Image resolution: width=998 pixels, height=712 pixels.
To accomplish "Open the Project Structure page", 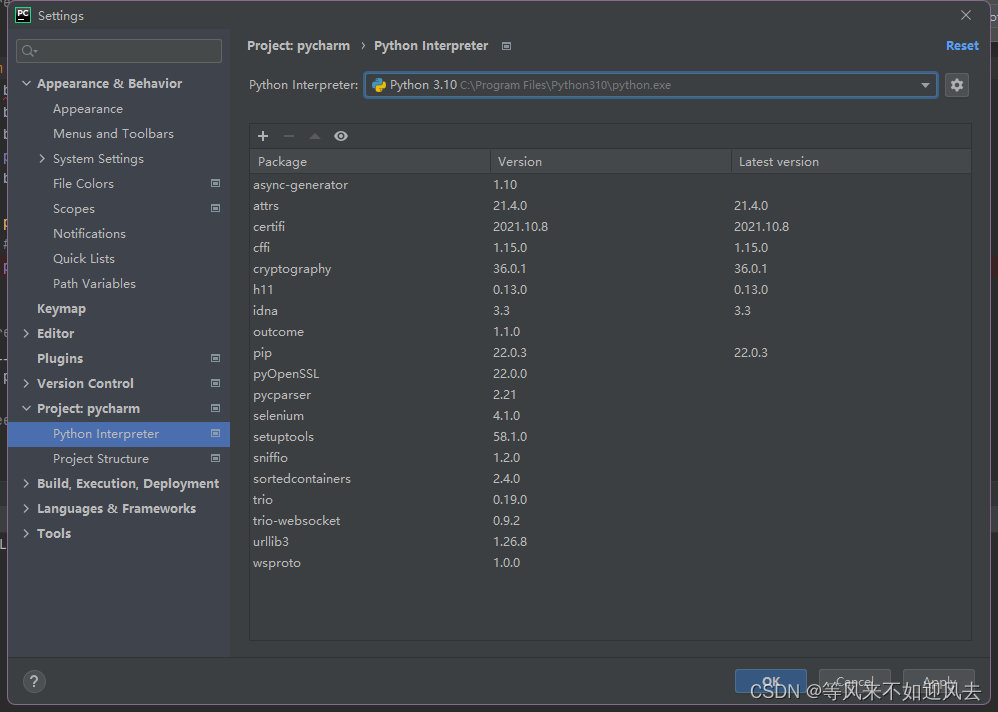I will 101,459.
